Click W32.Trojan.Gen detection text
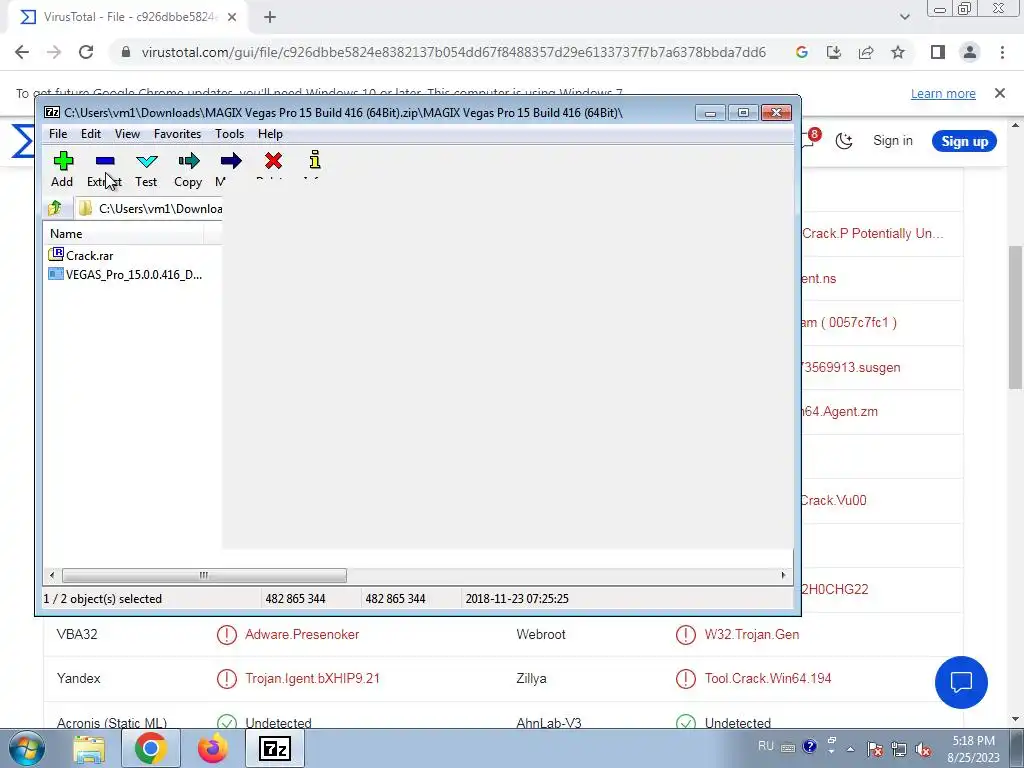Screen dimensions: 1024x768 [752, 634]
